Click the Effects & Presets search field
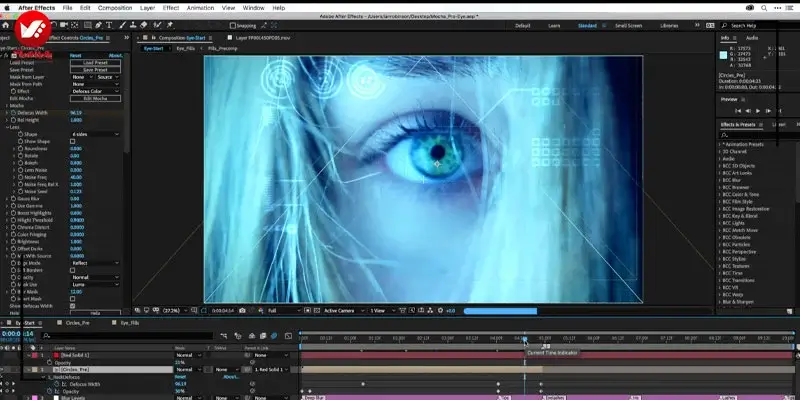 click(x=757, y=135)
